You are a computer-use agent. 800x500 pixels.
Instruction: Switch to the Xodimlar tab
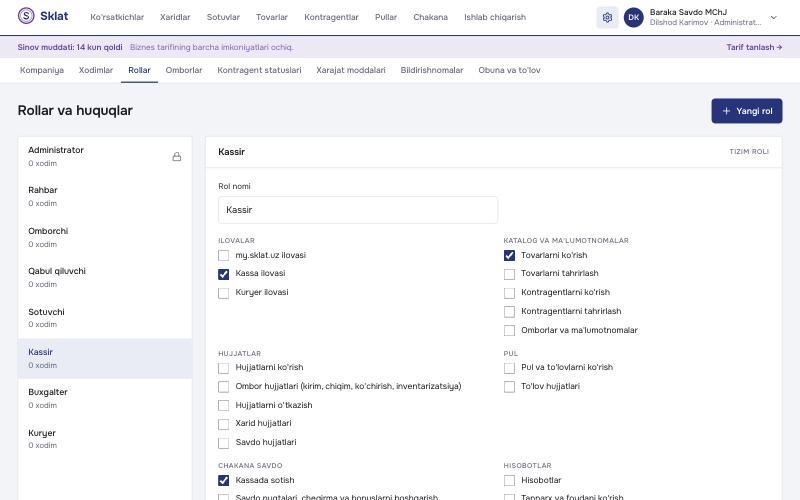point(96,70)
